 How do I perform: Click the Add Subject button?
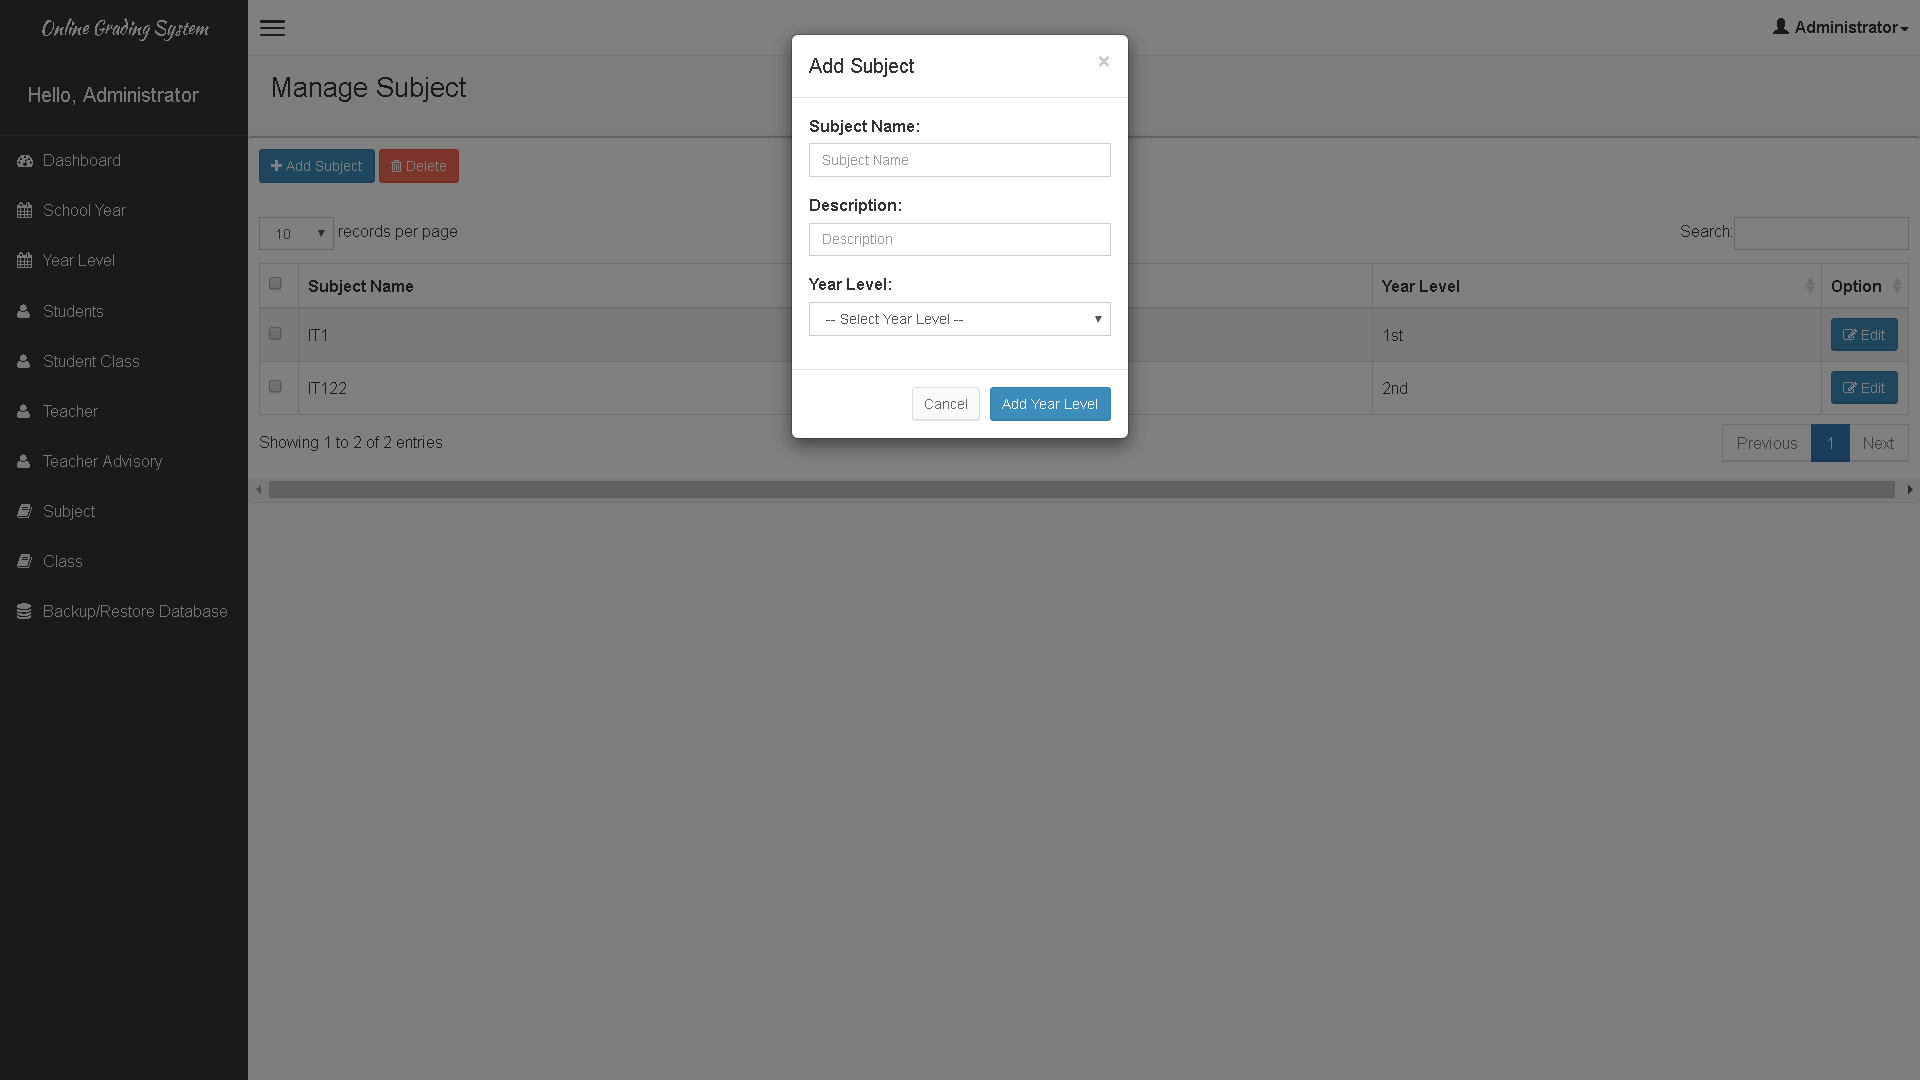pos(316,165)
